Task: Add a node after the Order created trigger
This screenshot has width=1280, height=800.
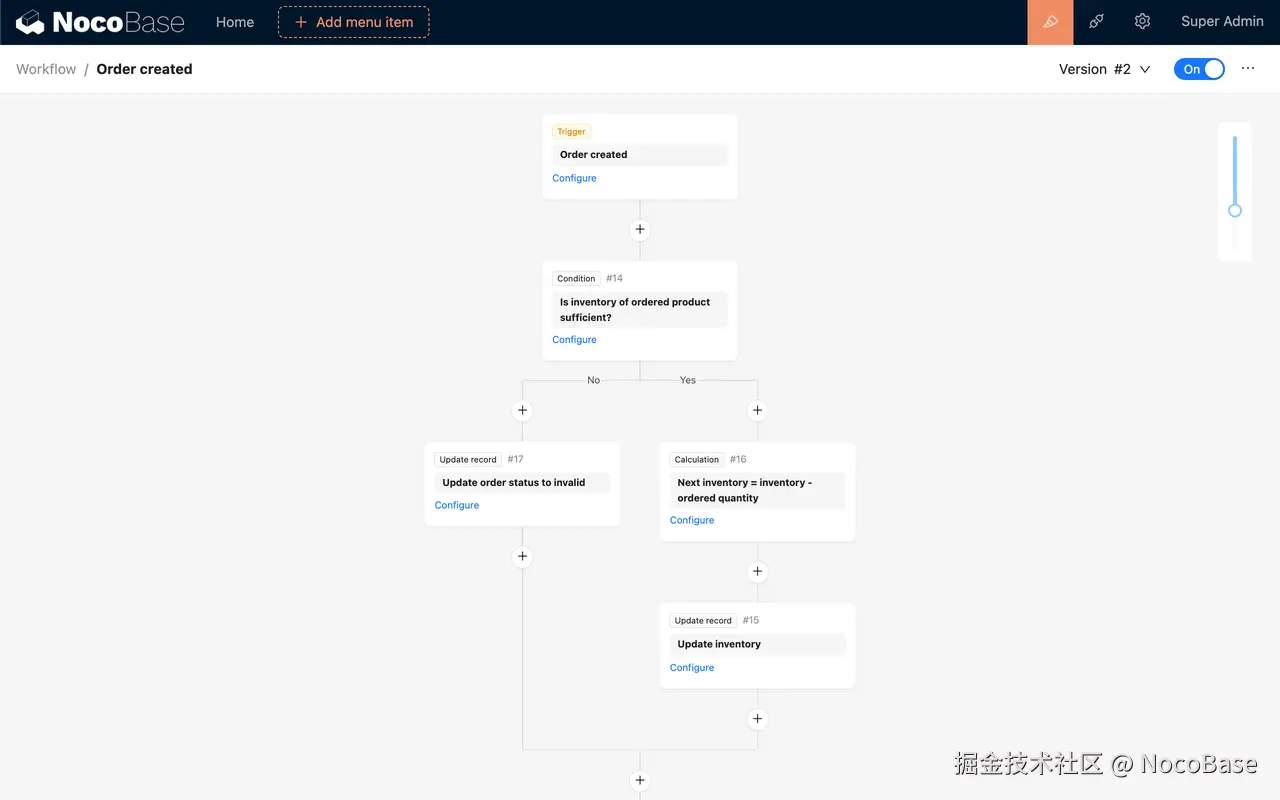Action: click(x=639, y=229)
